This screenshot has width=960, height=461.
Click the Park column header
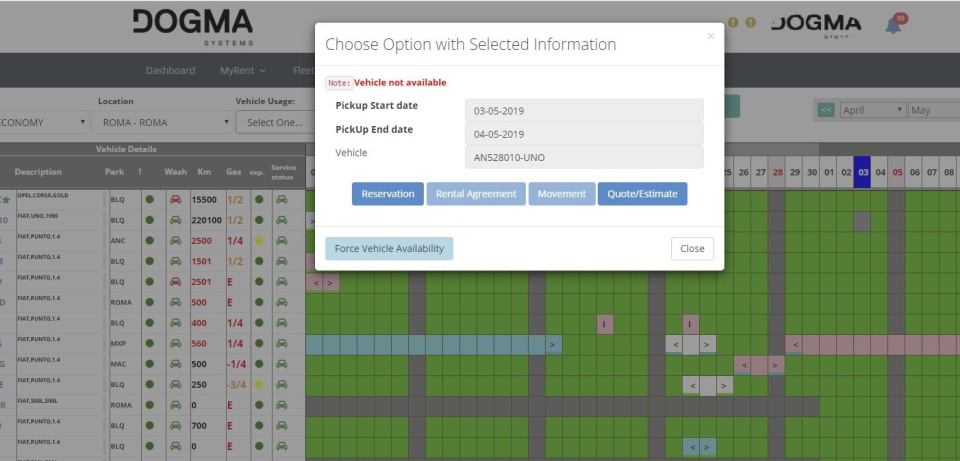point(114,172)
